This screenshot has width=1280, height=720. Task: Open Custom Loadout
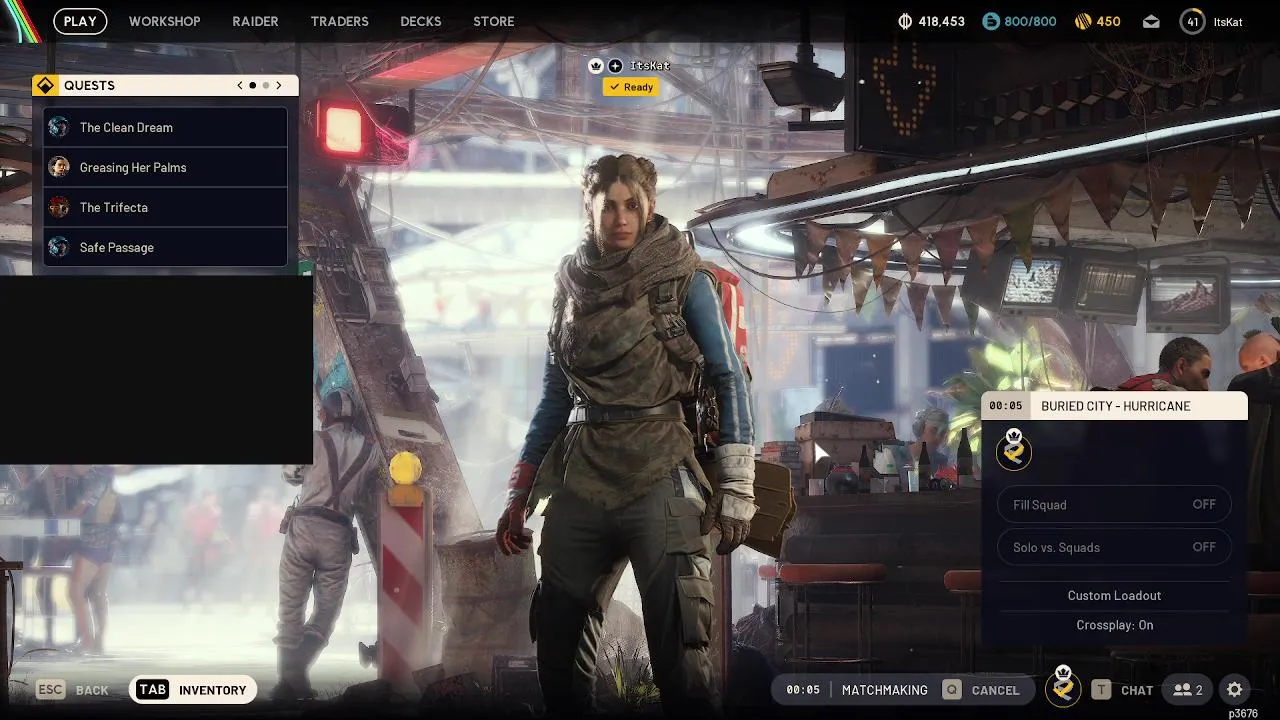[x=1114, y=595]
